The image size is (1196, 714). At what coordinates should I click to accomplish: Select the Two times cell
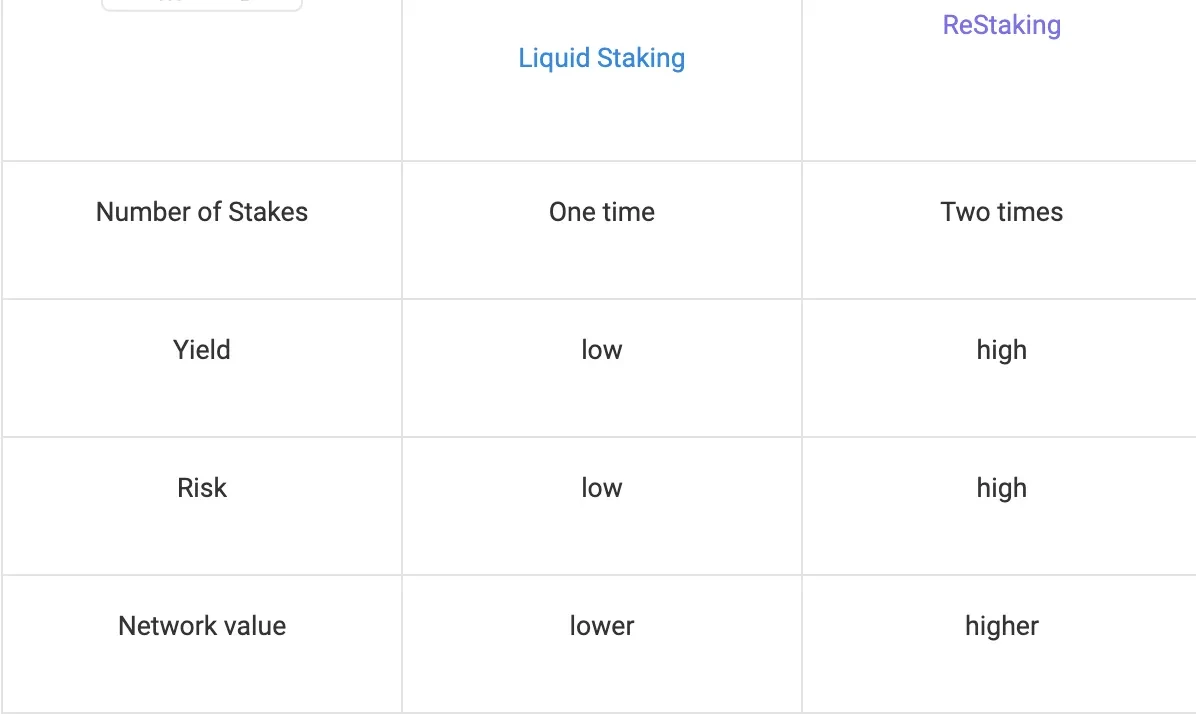tap(1001, 212)
